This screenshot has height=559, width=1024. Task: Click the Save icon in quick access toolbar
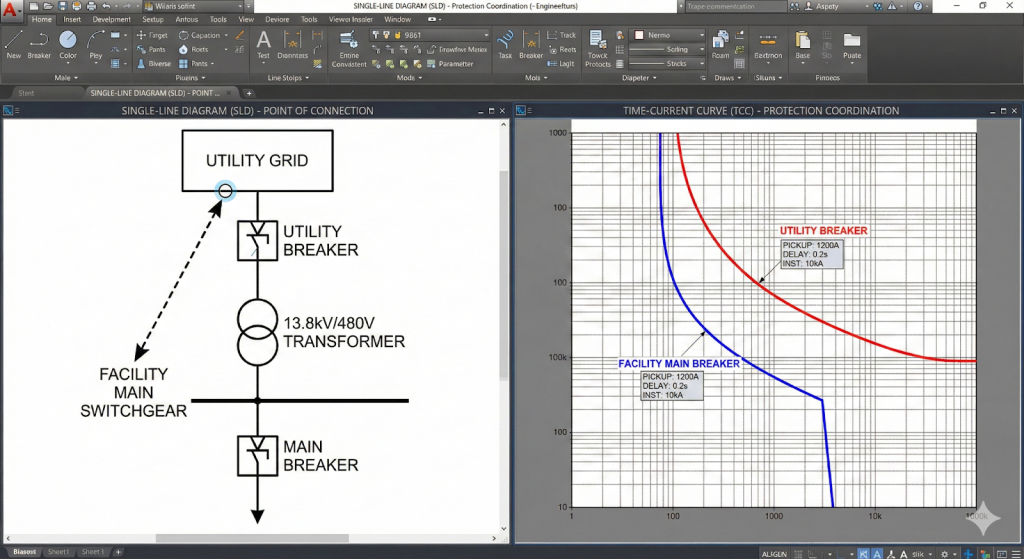tap(62, 6)
